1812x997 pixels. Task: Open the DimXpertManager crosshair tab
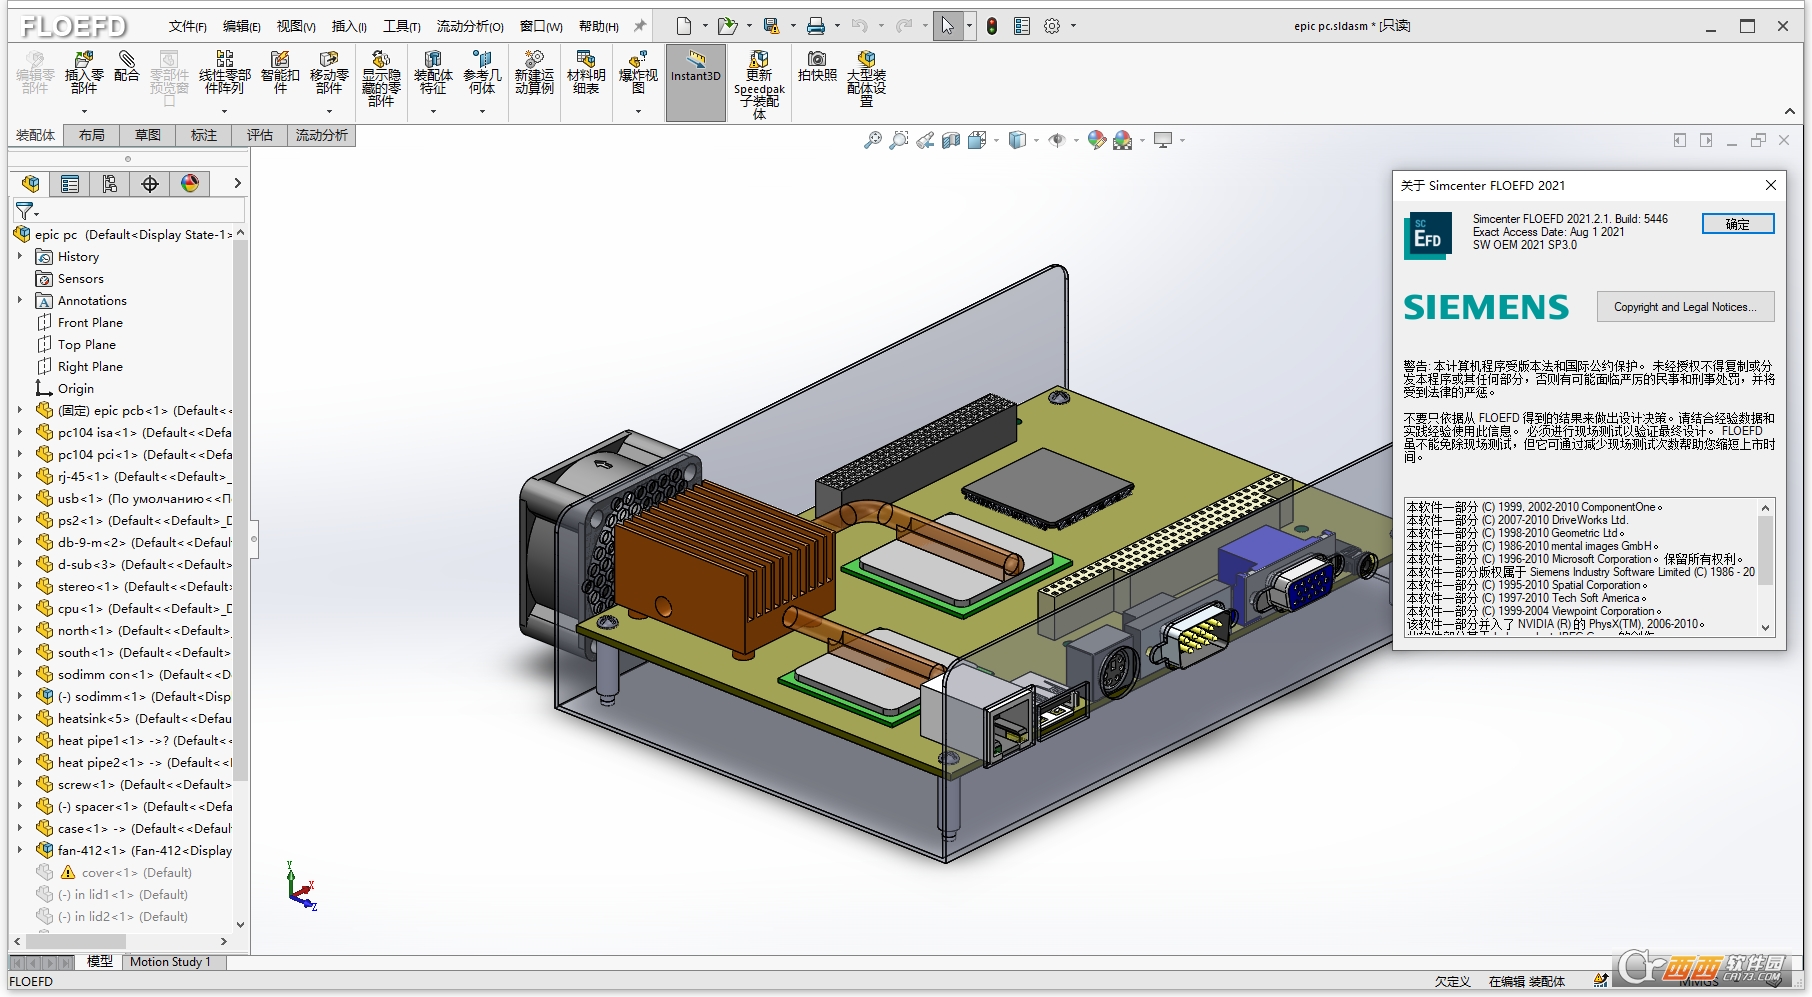coord(150,183)
